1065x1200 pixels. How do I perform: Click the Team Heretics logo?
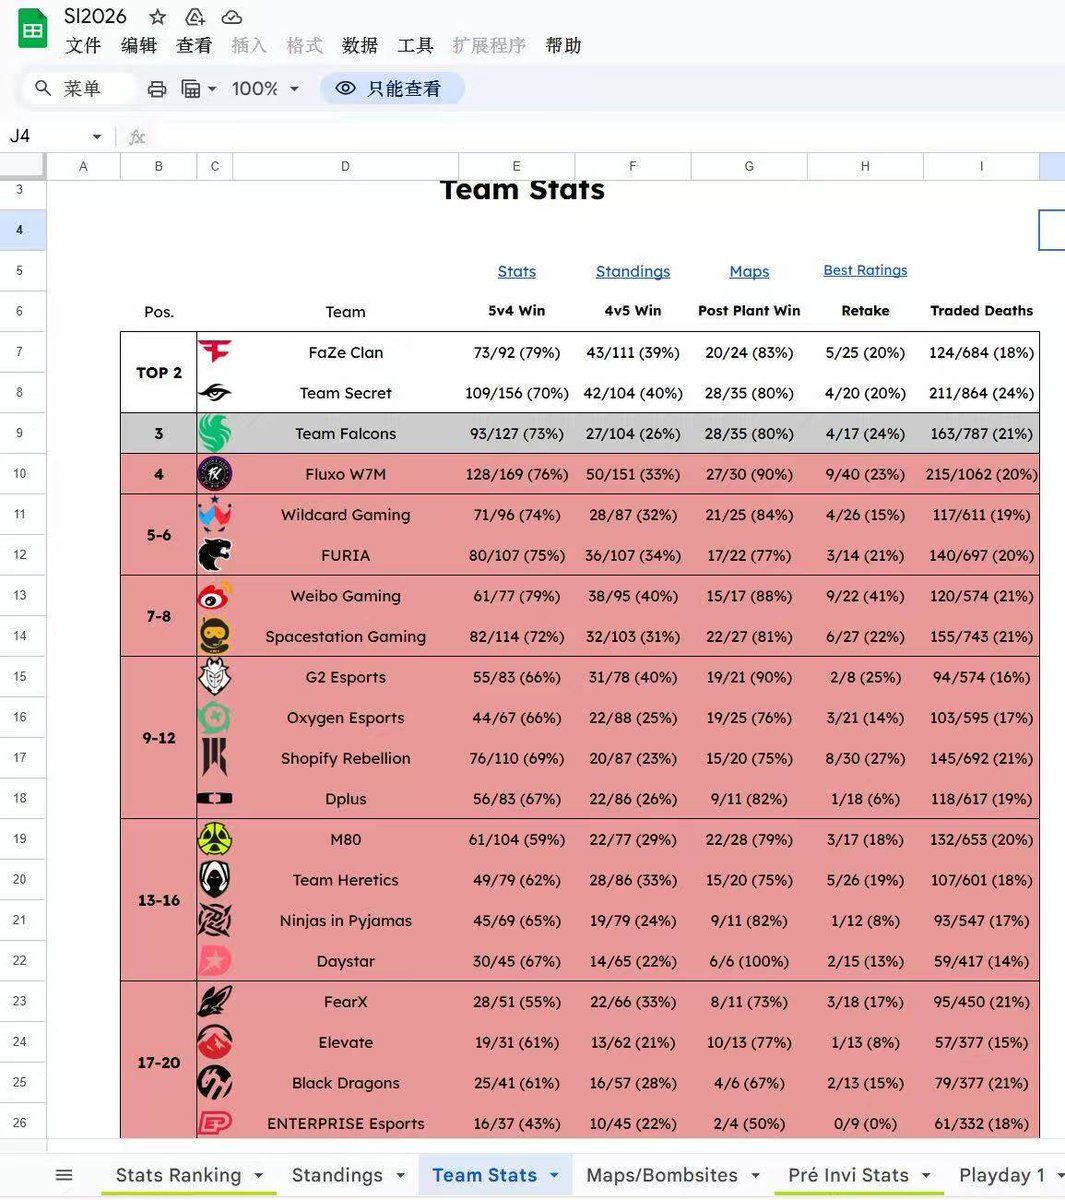coord(214,880)
